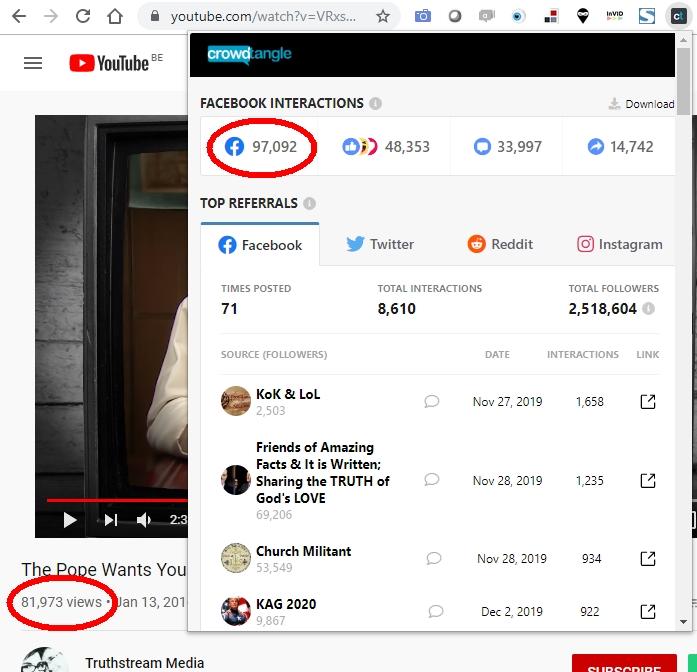Viewport: 697px width, 672px height.
Task: Select the Facebook referrals tab
Action: [x=260, y=244]
